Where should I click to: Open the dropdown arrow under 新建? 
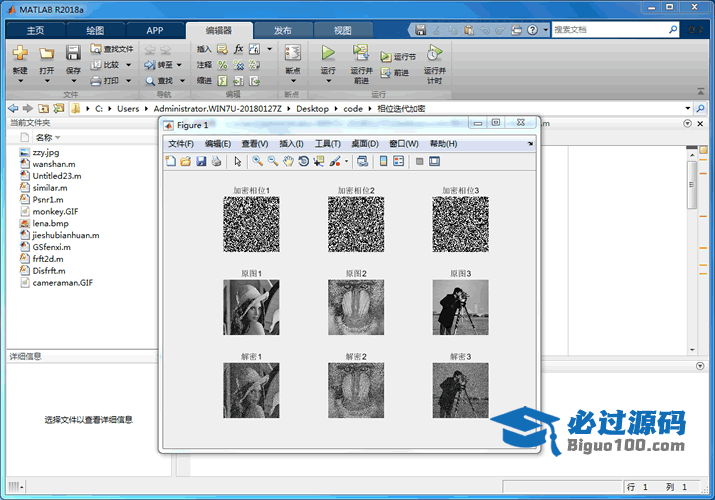[x=20, y=81]
